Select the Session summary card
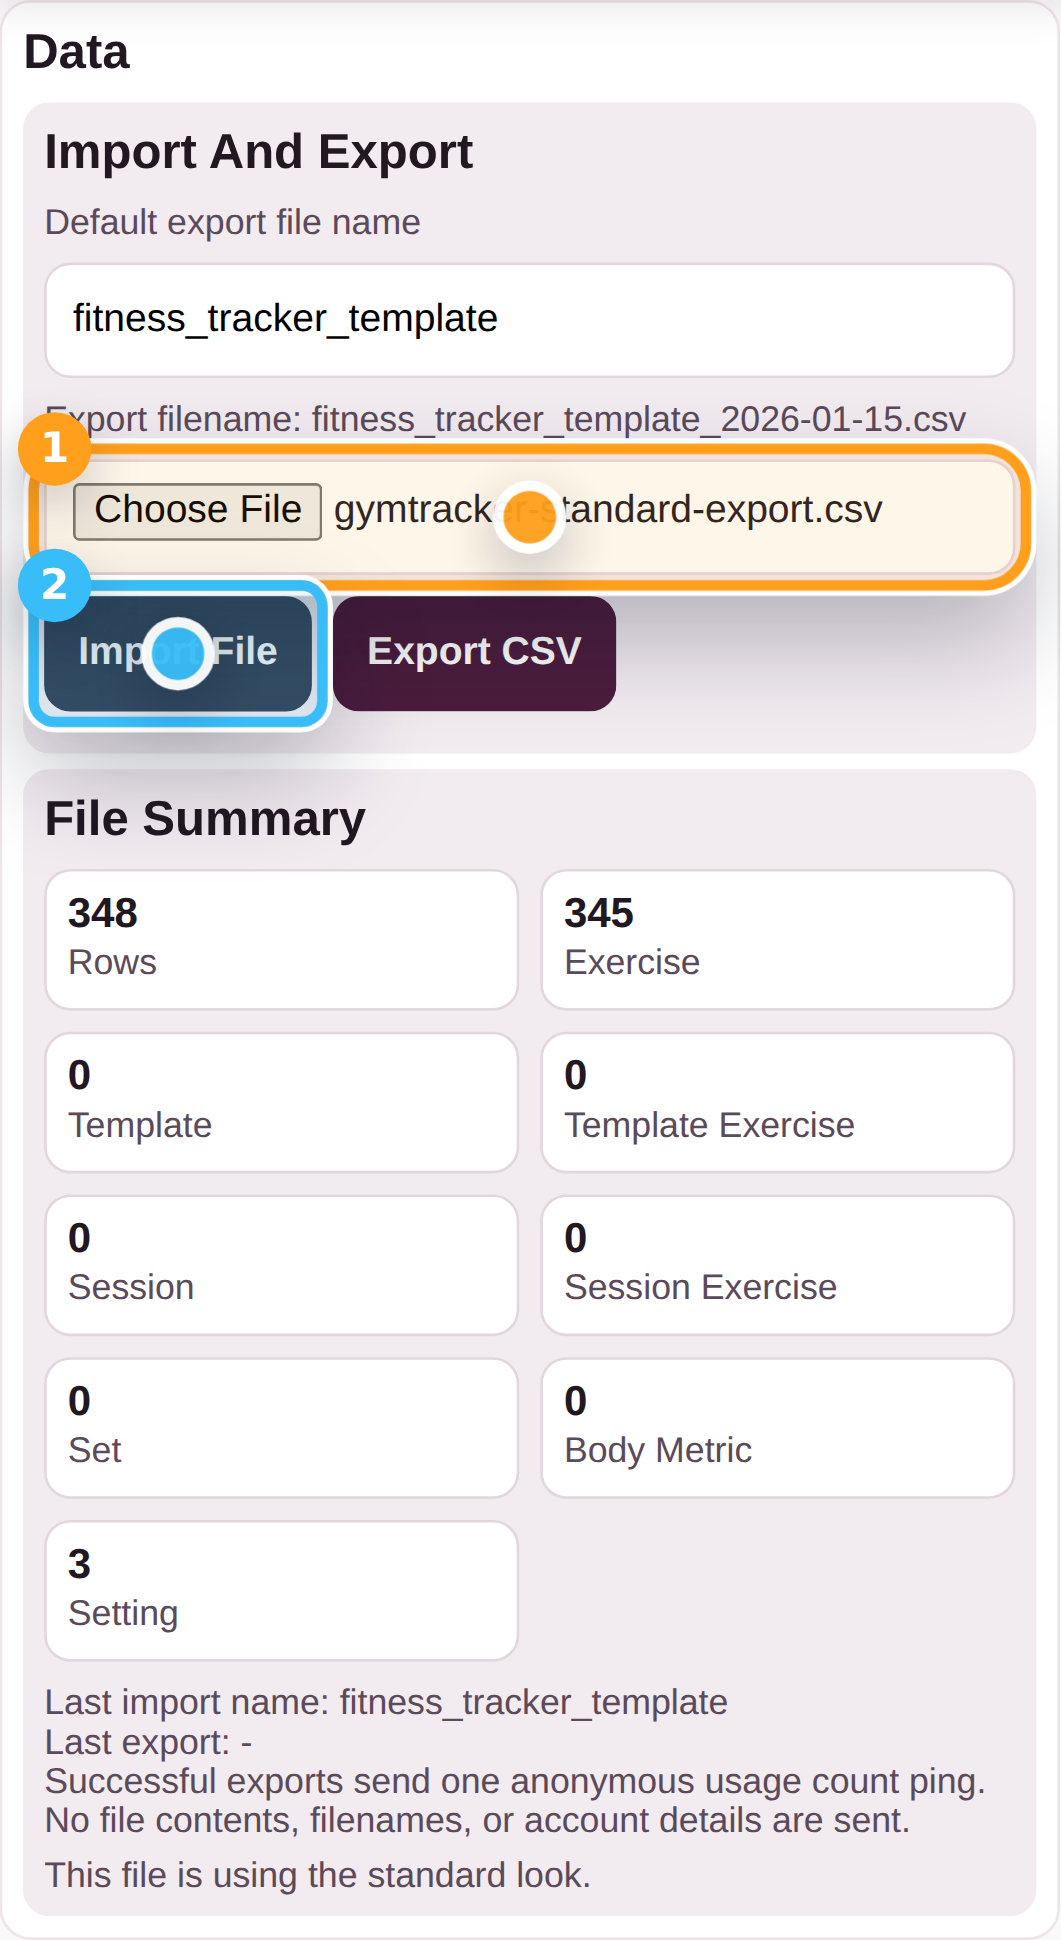Viewport: 1061px width, 1940px height. 281,1264
